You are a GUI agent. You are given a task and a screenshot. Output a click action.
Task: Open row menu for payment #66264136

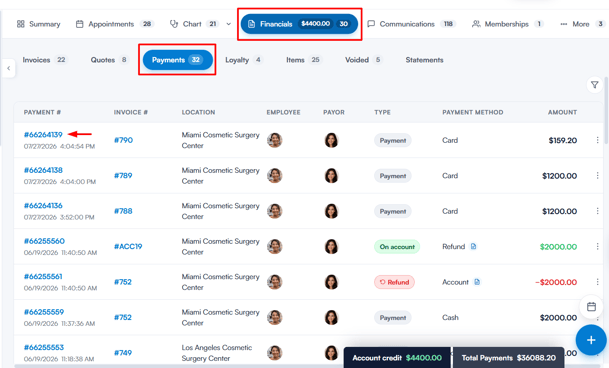point(597,211)
